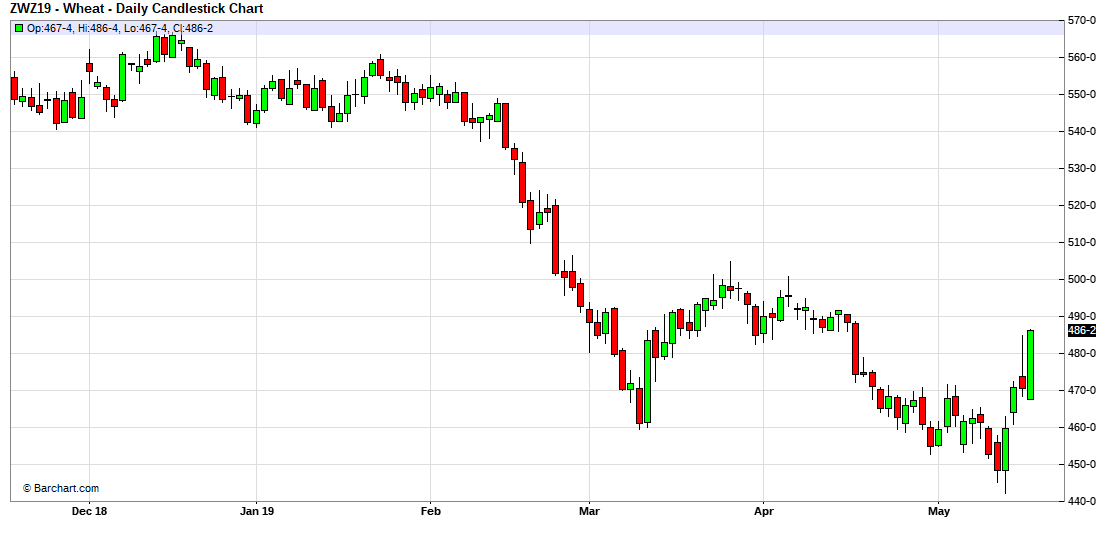Click the green legend swatch beside Op:467-4
The width and height of the screenshot is (1106, 542).
[19, 28]
